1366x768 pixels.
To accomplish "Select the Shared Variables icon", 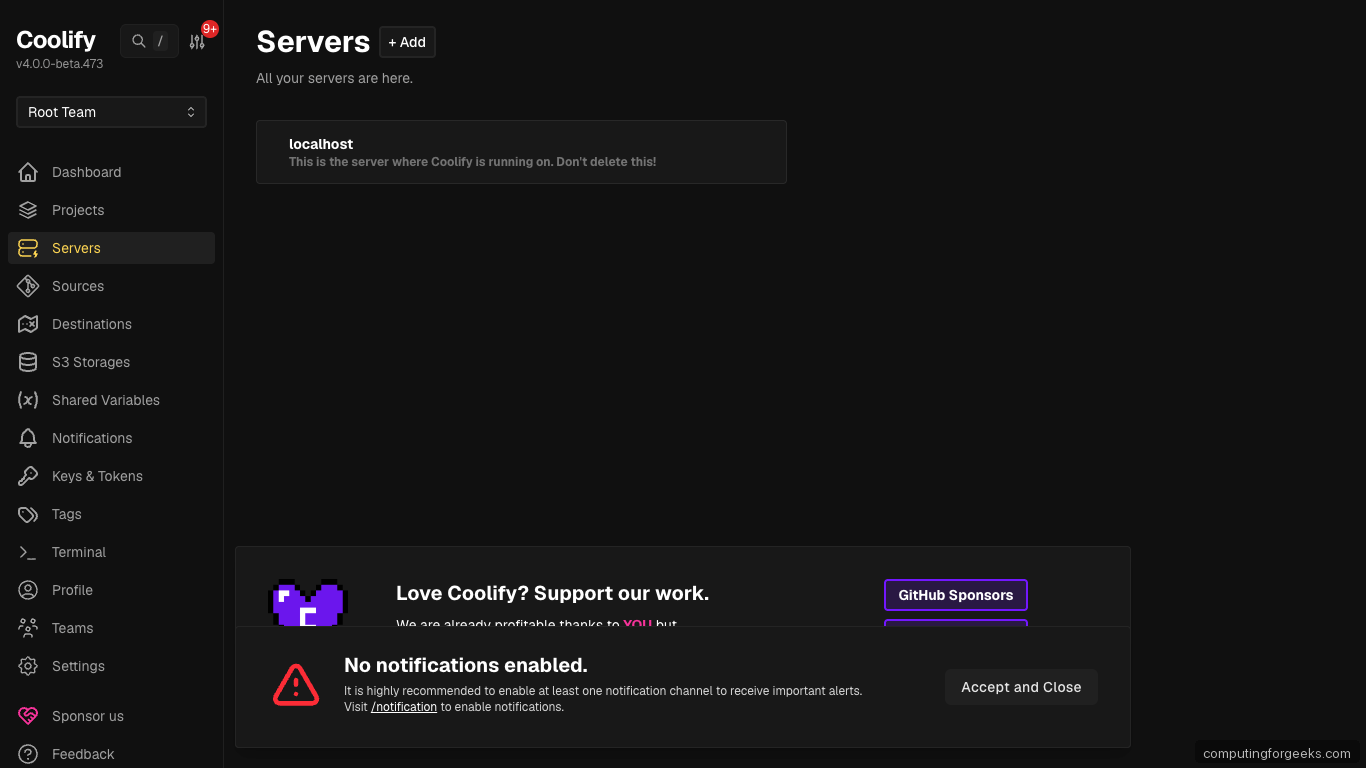I will (29, 400).
